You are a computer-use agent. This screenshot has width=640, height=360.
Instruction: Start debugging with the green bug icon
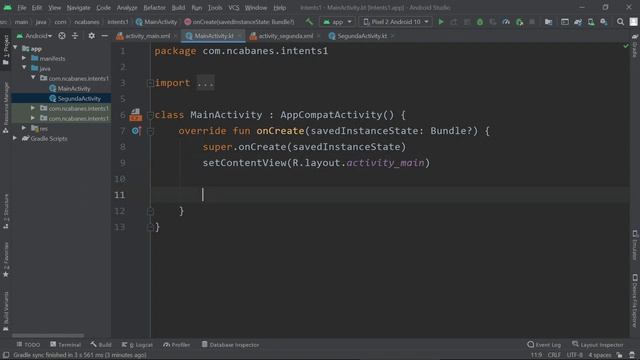[480, 22]
